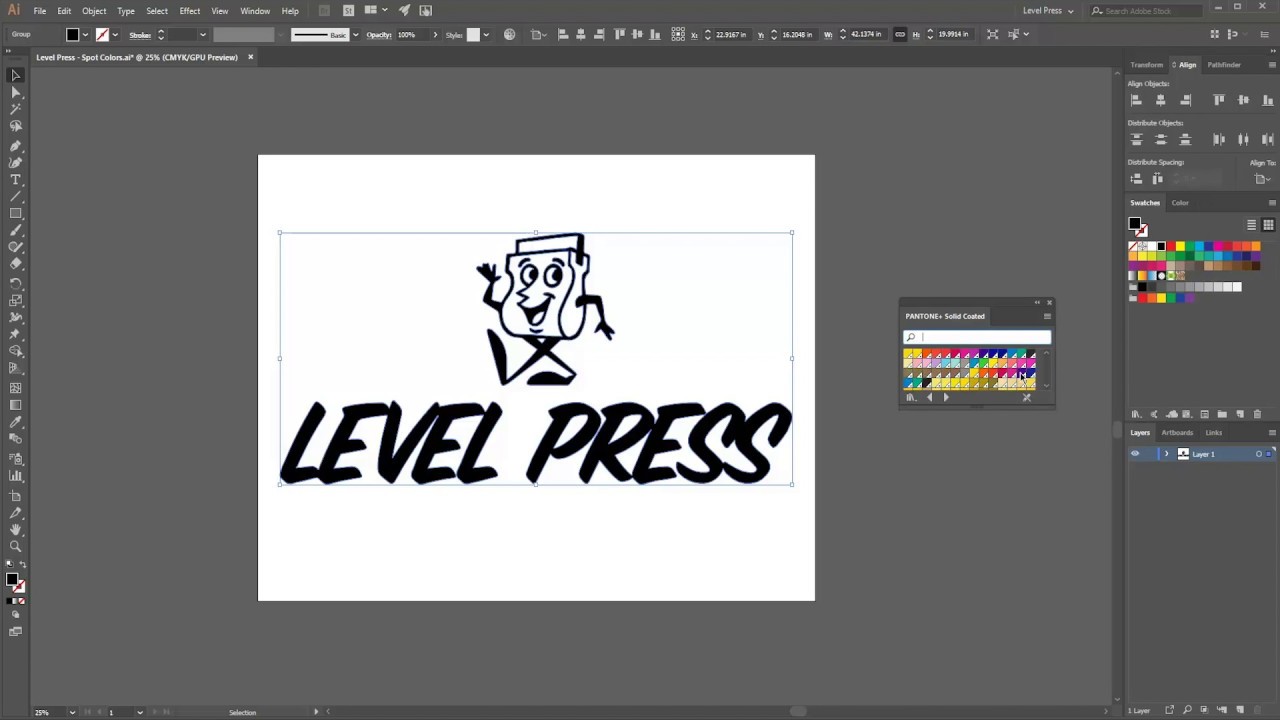This screenshot has height=720, width=1280.
Task: Select the Type tool
Action: coord(16,180)
